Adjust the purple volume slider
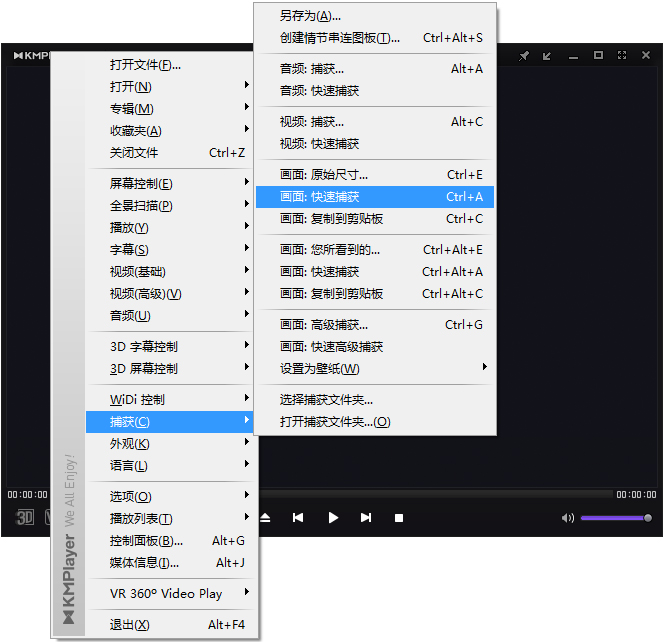This screenshot has height=642, width=665. tap(616, 518)
